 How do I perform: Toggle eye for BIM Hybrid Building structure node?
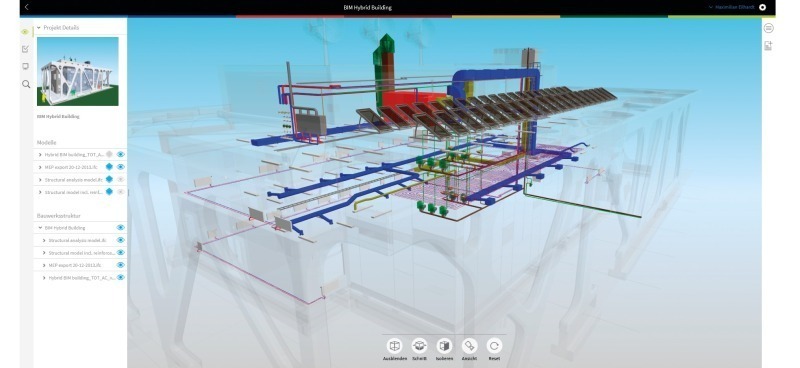[x=121, y=228]
